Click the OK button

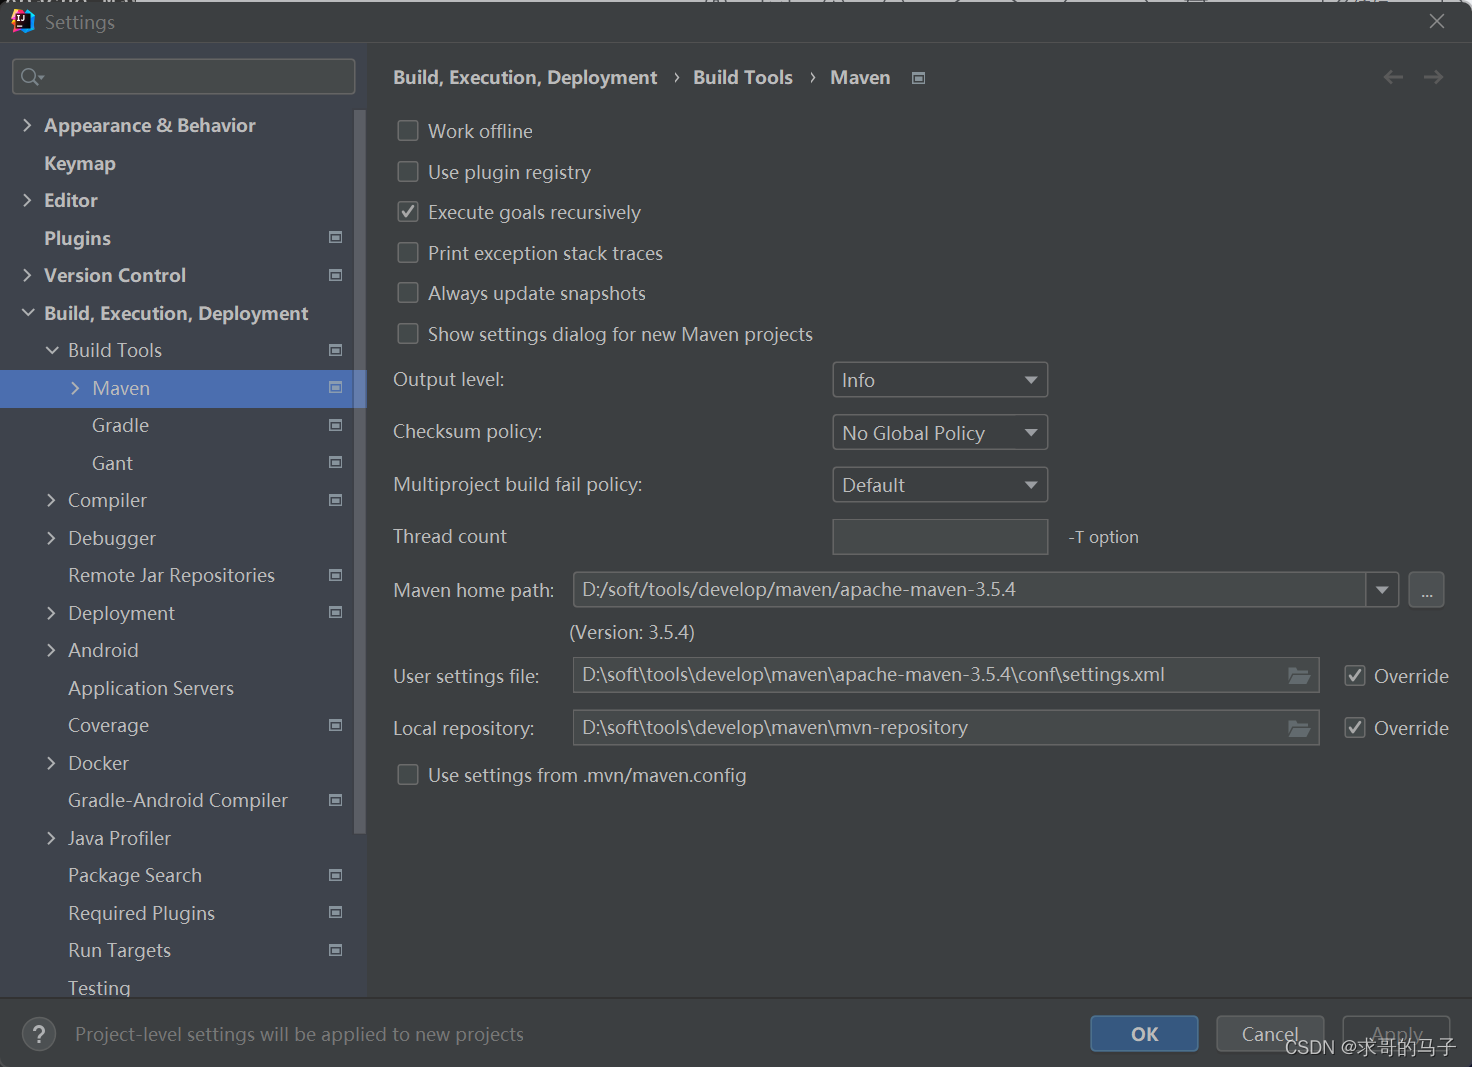[1144, 1034]
